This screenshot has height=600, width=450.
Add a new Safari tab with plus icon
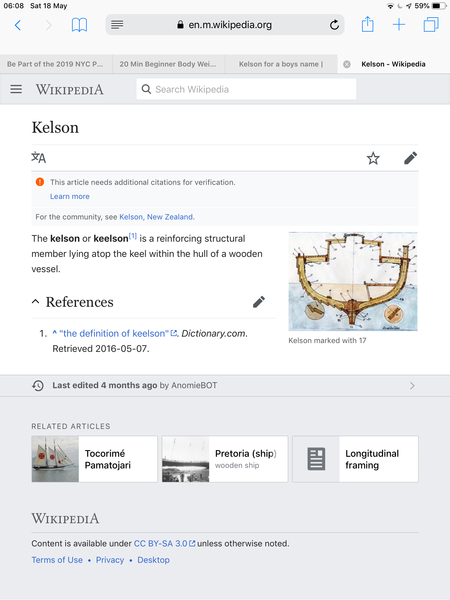399,25
